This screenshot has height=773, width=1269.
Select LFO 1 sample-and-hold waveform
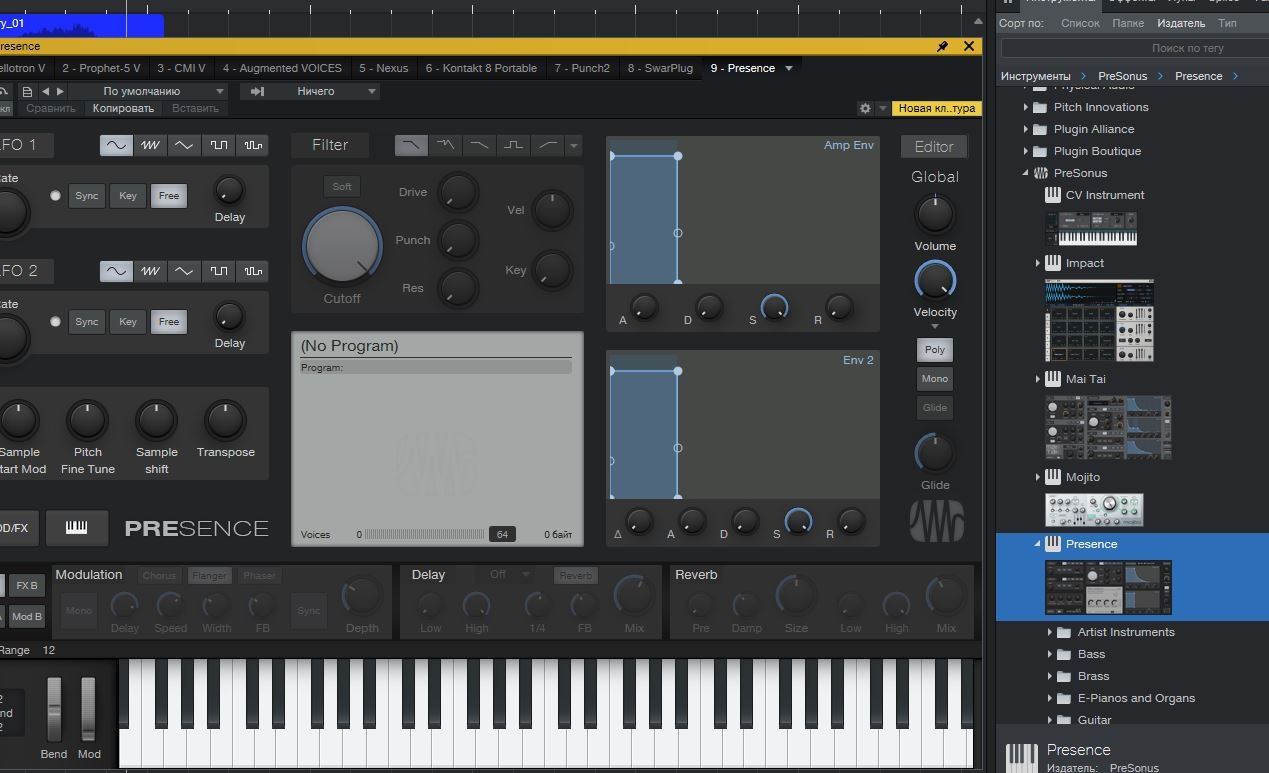click(252, 145)
